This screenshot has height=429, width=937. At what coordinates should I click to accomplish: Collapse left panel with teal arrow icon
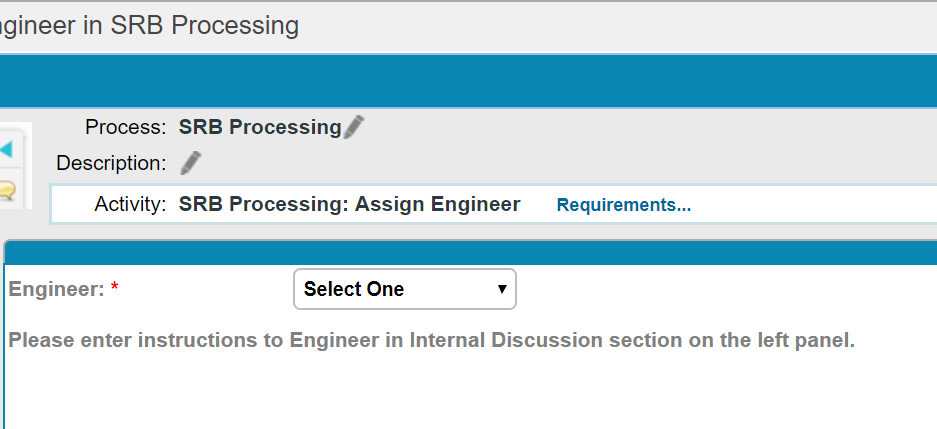7,149
